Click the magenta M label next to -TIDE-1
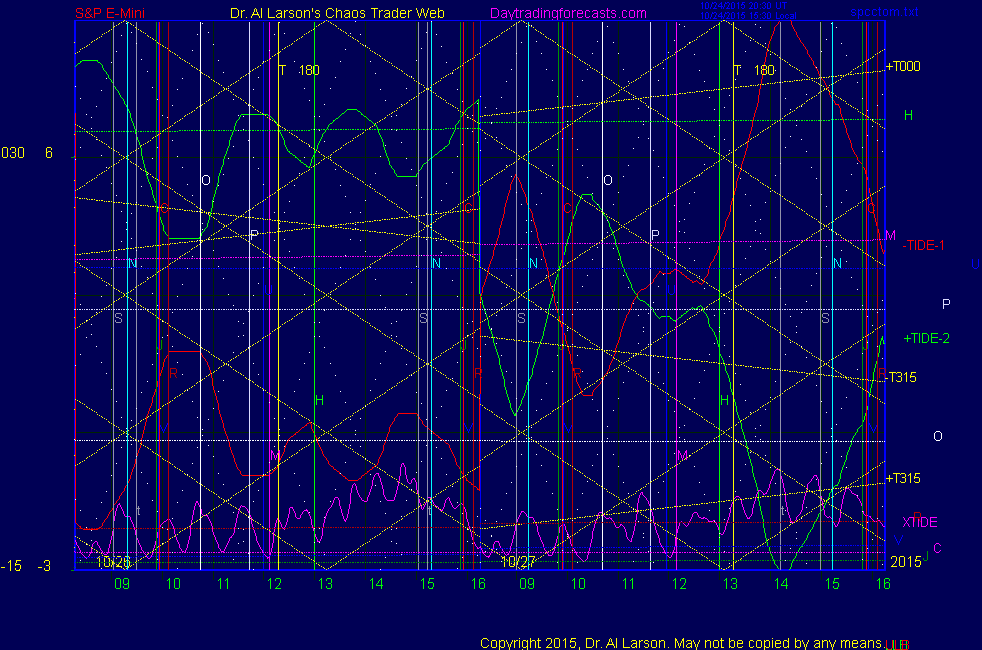Image resolution: width=982 pixels, height=650 pixels. 891,235
